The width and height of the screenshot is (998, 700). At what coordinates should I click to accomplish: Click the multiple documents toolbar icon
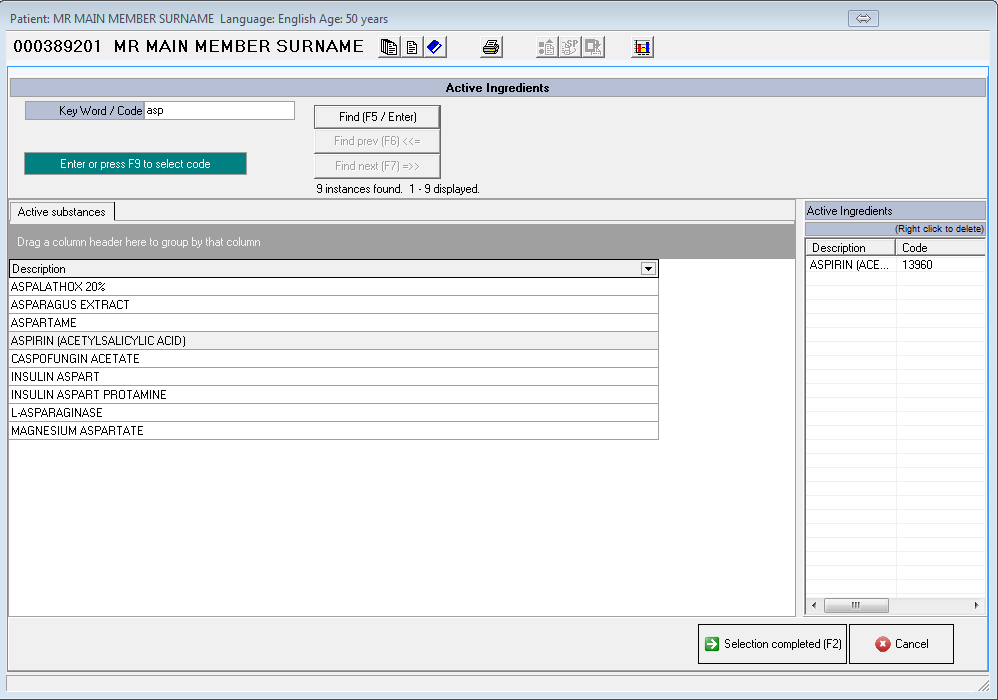pyautogui.click(x=389, y=47)
